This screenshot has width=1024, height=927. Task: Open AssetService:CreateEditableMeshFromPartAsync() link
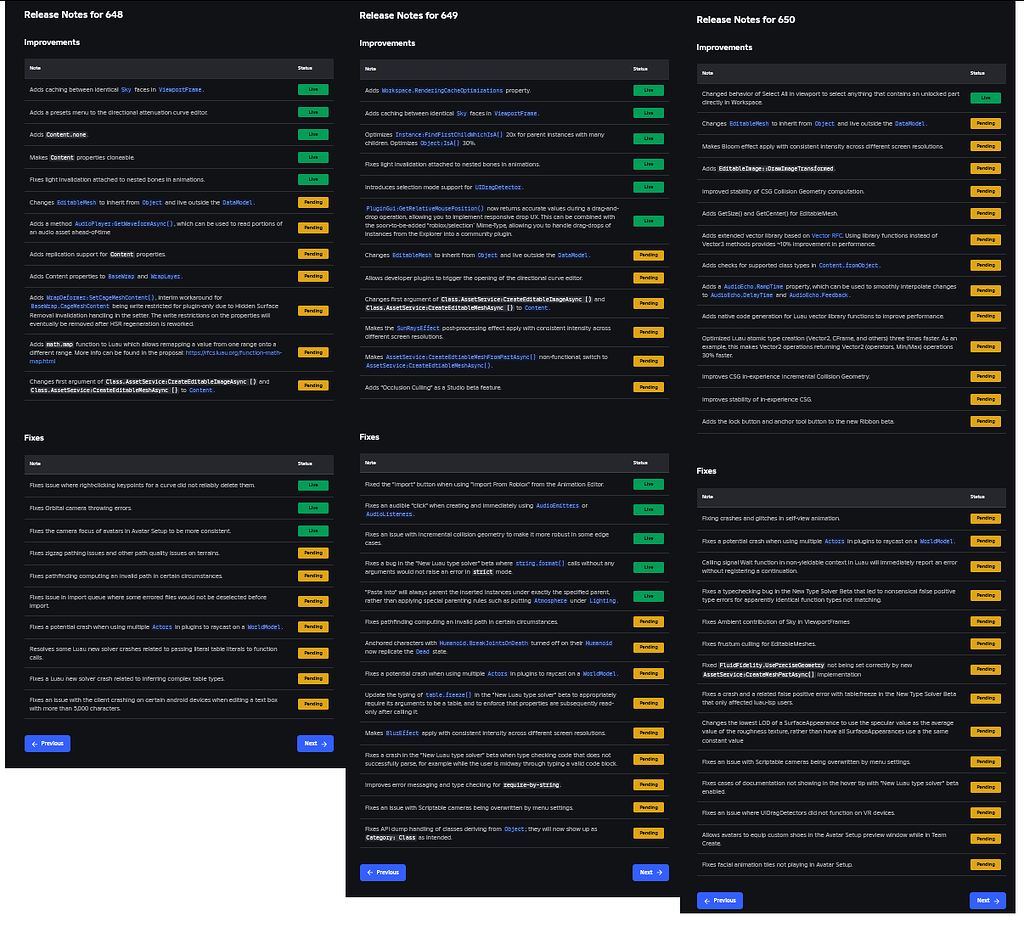[x=460, y=357]
